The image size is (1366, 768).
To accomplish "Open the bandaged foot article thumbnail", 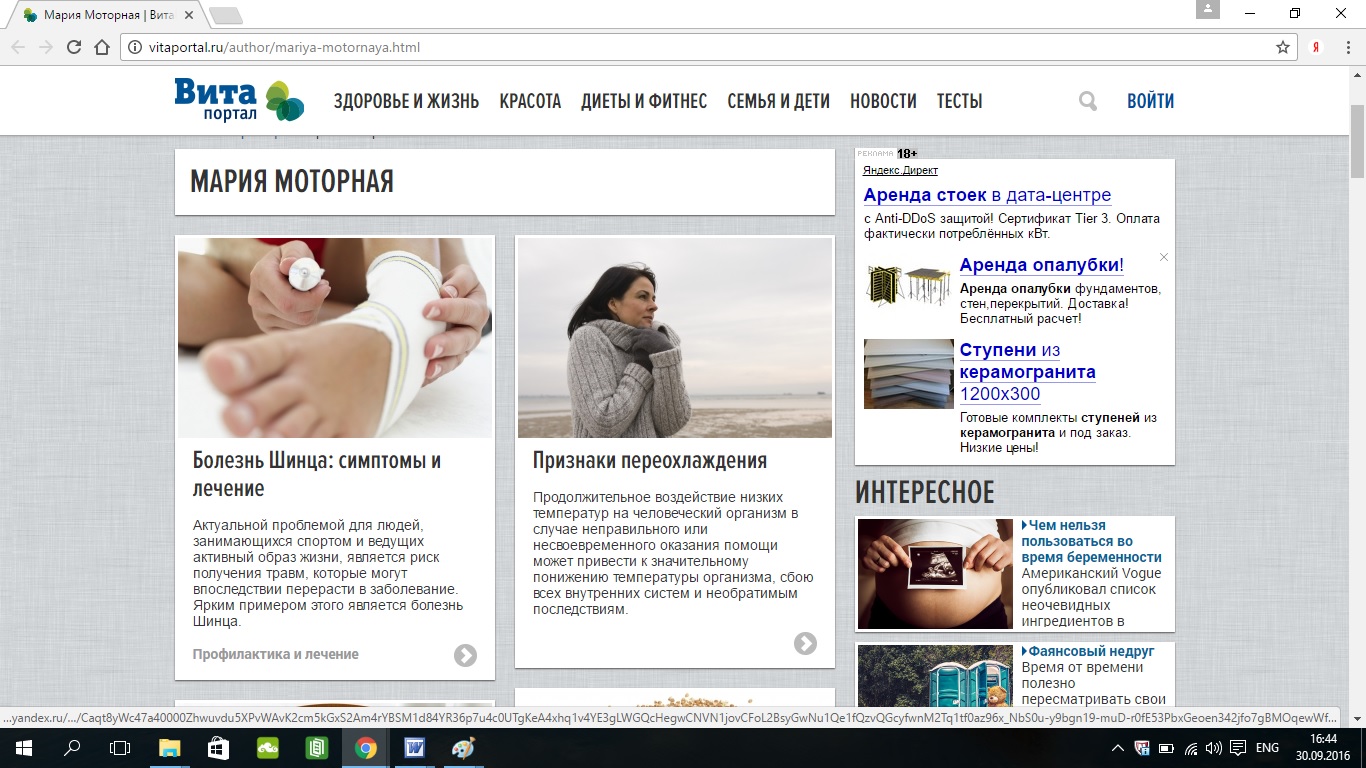I will point(335,338).
